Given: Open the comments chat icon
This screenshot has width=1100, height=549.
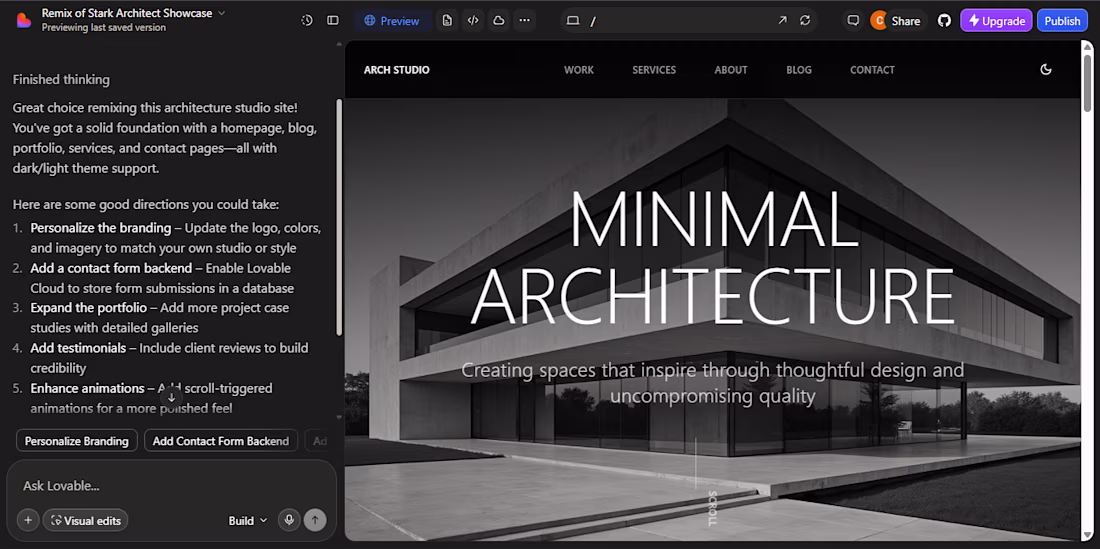Looking at the screenshot, I should point(853,21).
